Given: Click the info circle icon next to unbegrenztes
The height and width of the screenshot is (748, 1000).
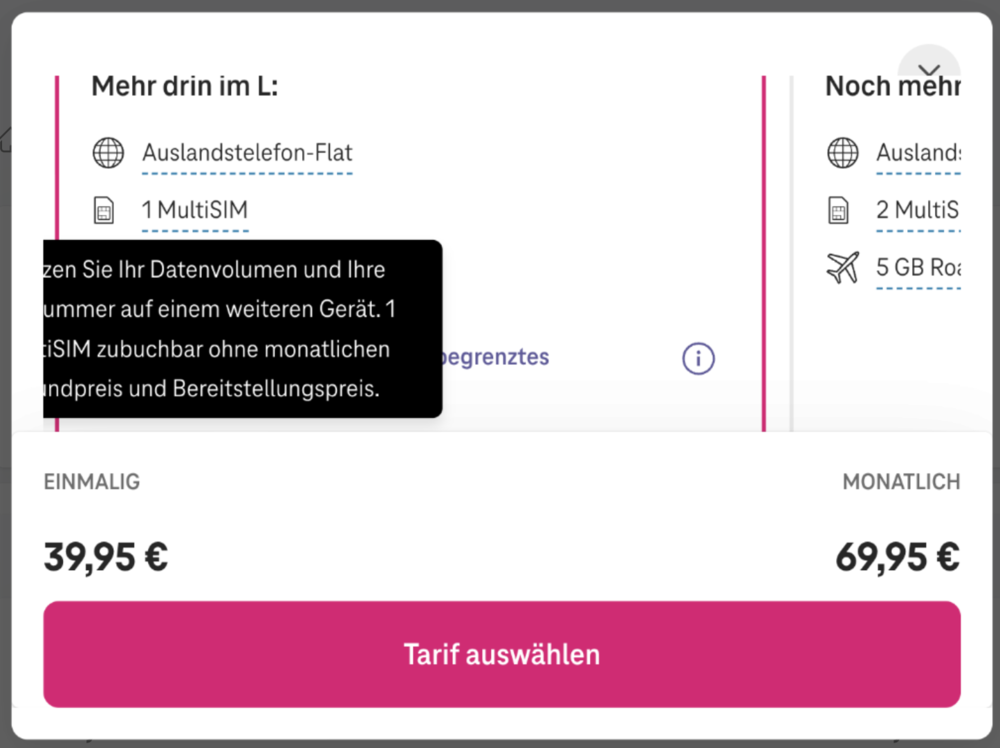Looking at the screenshot, I should pos(698,358).
